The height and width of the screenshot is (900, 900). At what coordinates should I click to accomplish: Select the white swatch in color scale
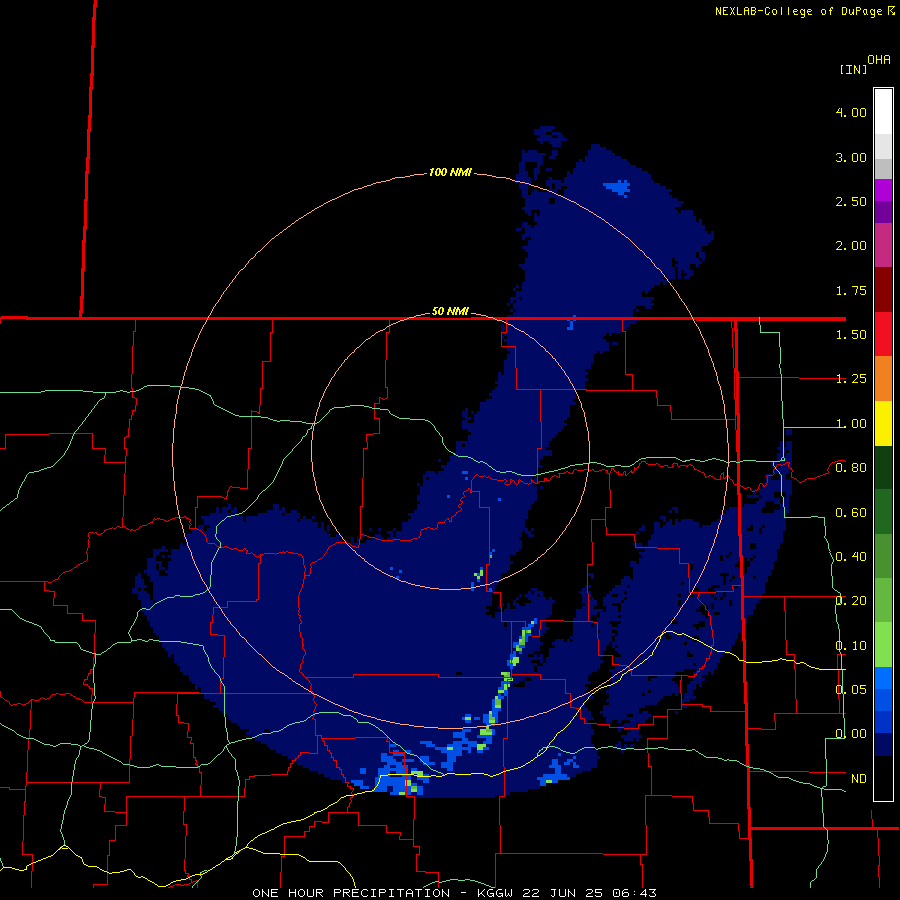coord(883,112)
